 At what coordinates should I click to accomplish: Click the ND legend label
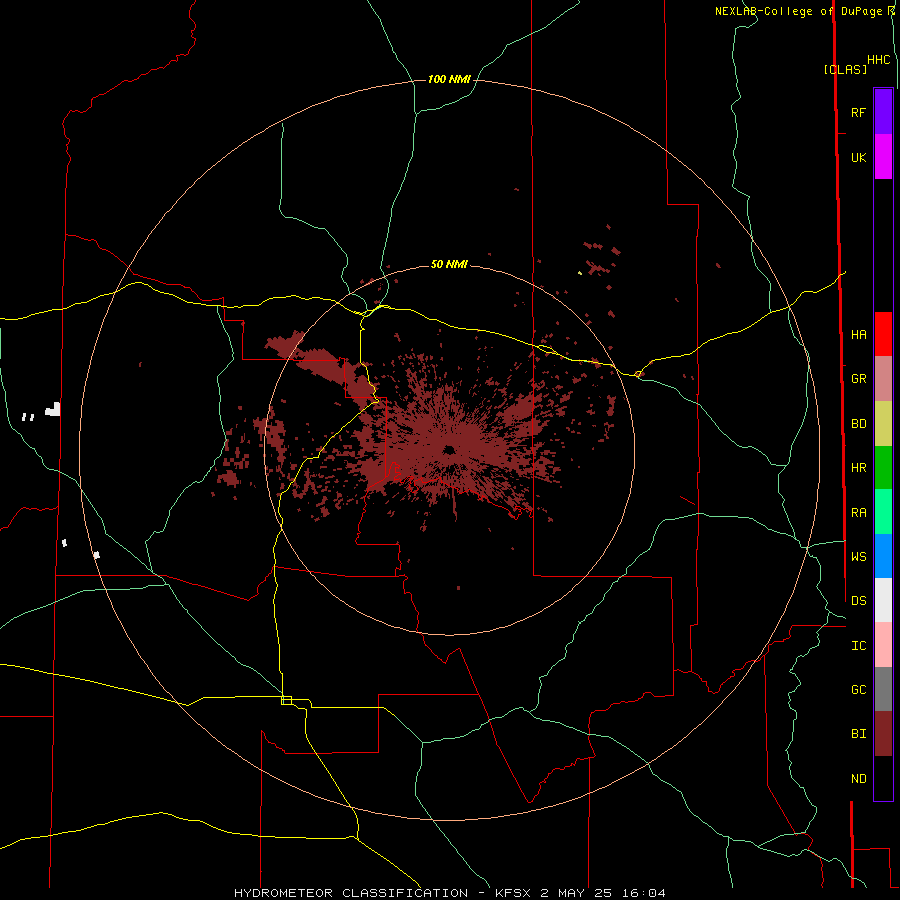pyautogui.click(x=858, y=779)
